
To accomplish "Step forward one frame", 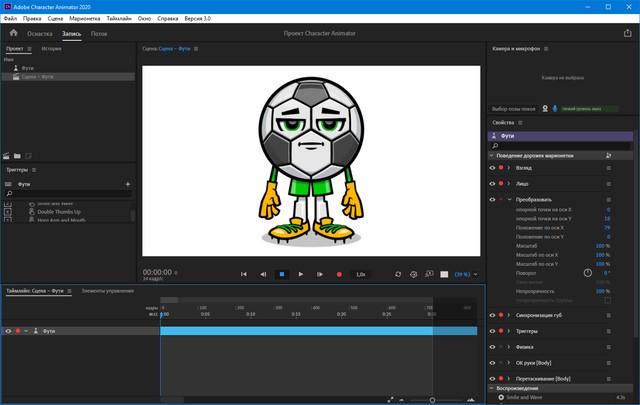I will [x=320, y=274].
